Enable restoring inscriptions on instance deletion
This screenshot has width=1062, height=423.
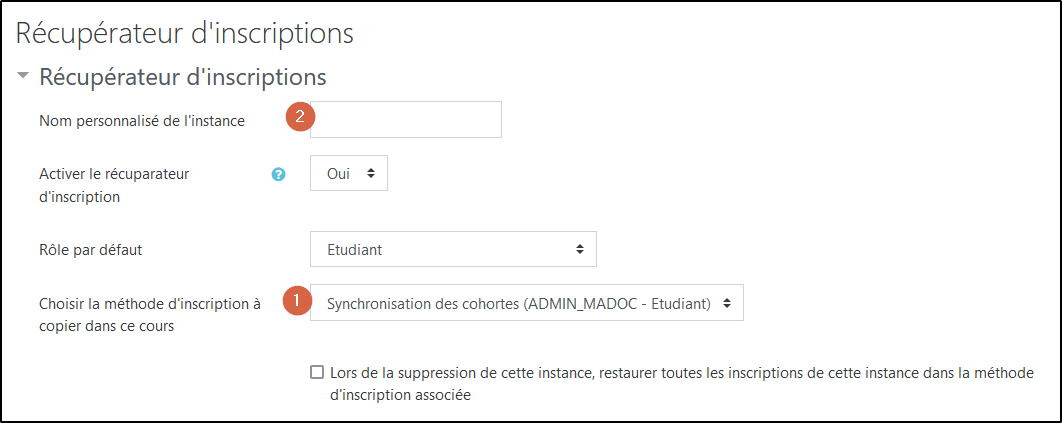(x=317, y=373)
